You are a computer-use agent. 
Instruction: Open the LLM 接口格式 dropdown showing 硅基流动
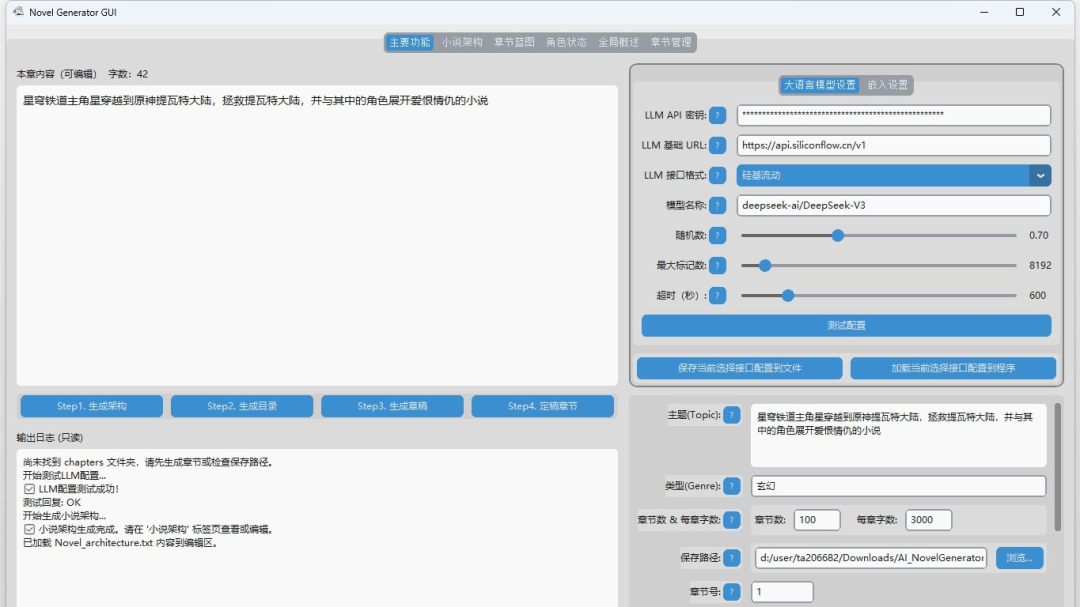point(892,175)
